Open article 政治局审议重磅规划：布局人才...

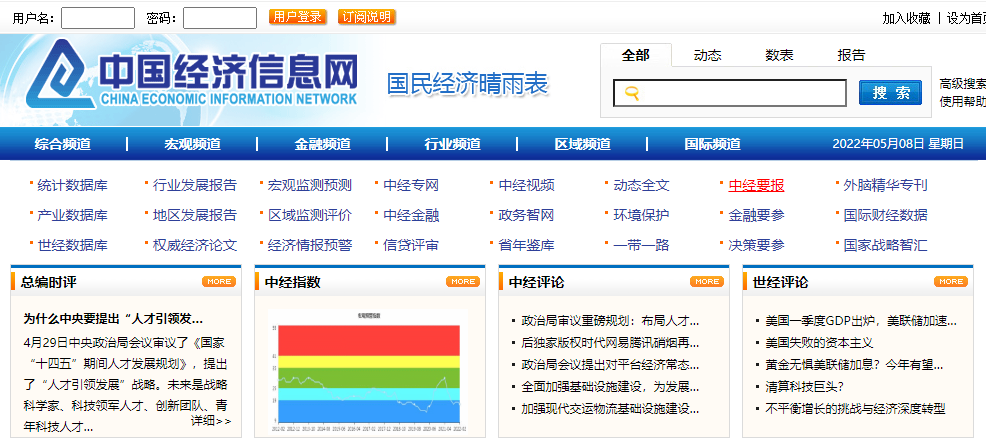pos(610,321)
